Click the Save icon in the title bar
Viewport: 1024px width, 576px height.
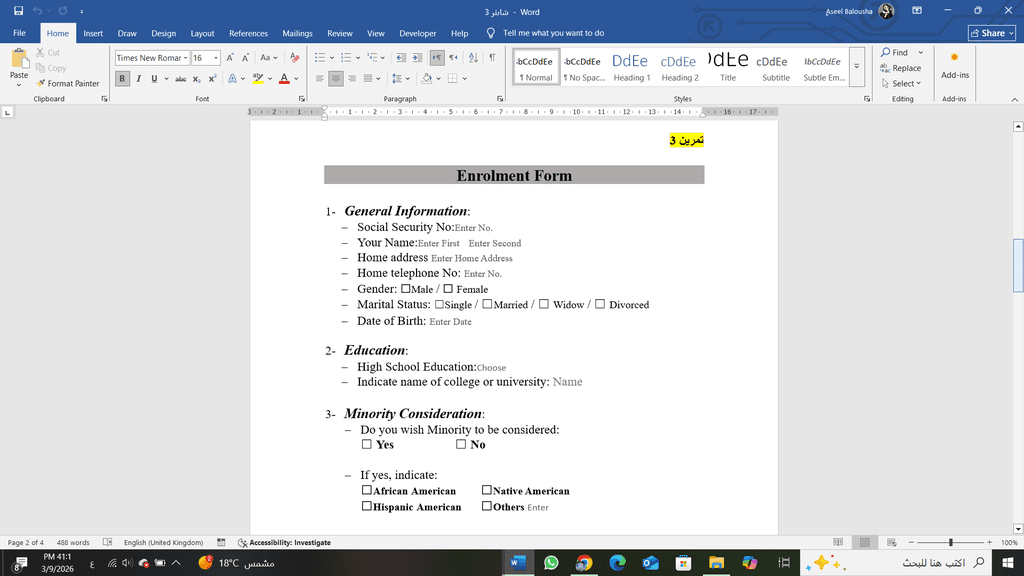coord(18,11)
